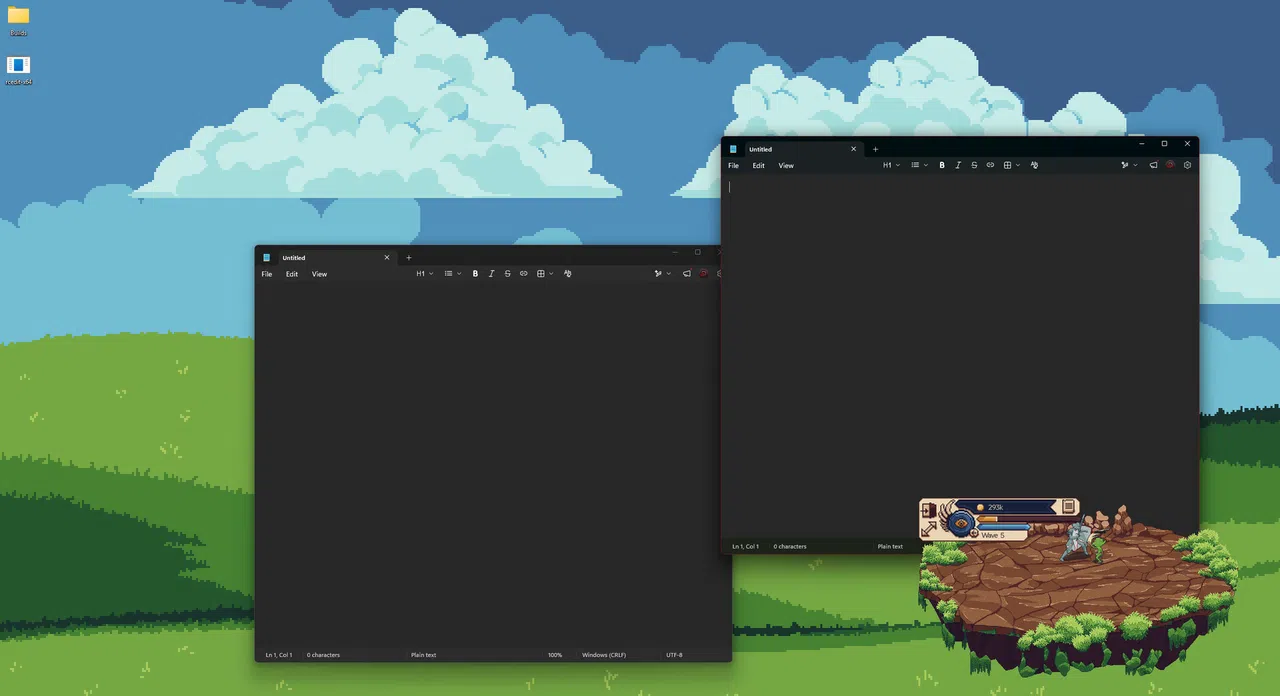Open the View menu in left Notepad
1280x696 pixels.
319,274
